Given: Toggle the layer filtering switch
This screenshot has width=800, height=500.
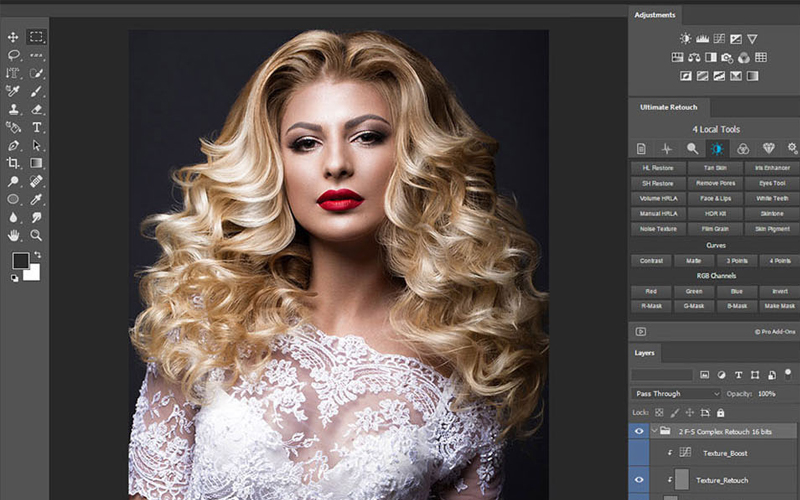Looking at the screenshot, I should (788, 373).
